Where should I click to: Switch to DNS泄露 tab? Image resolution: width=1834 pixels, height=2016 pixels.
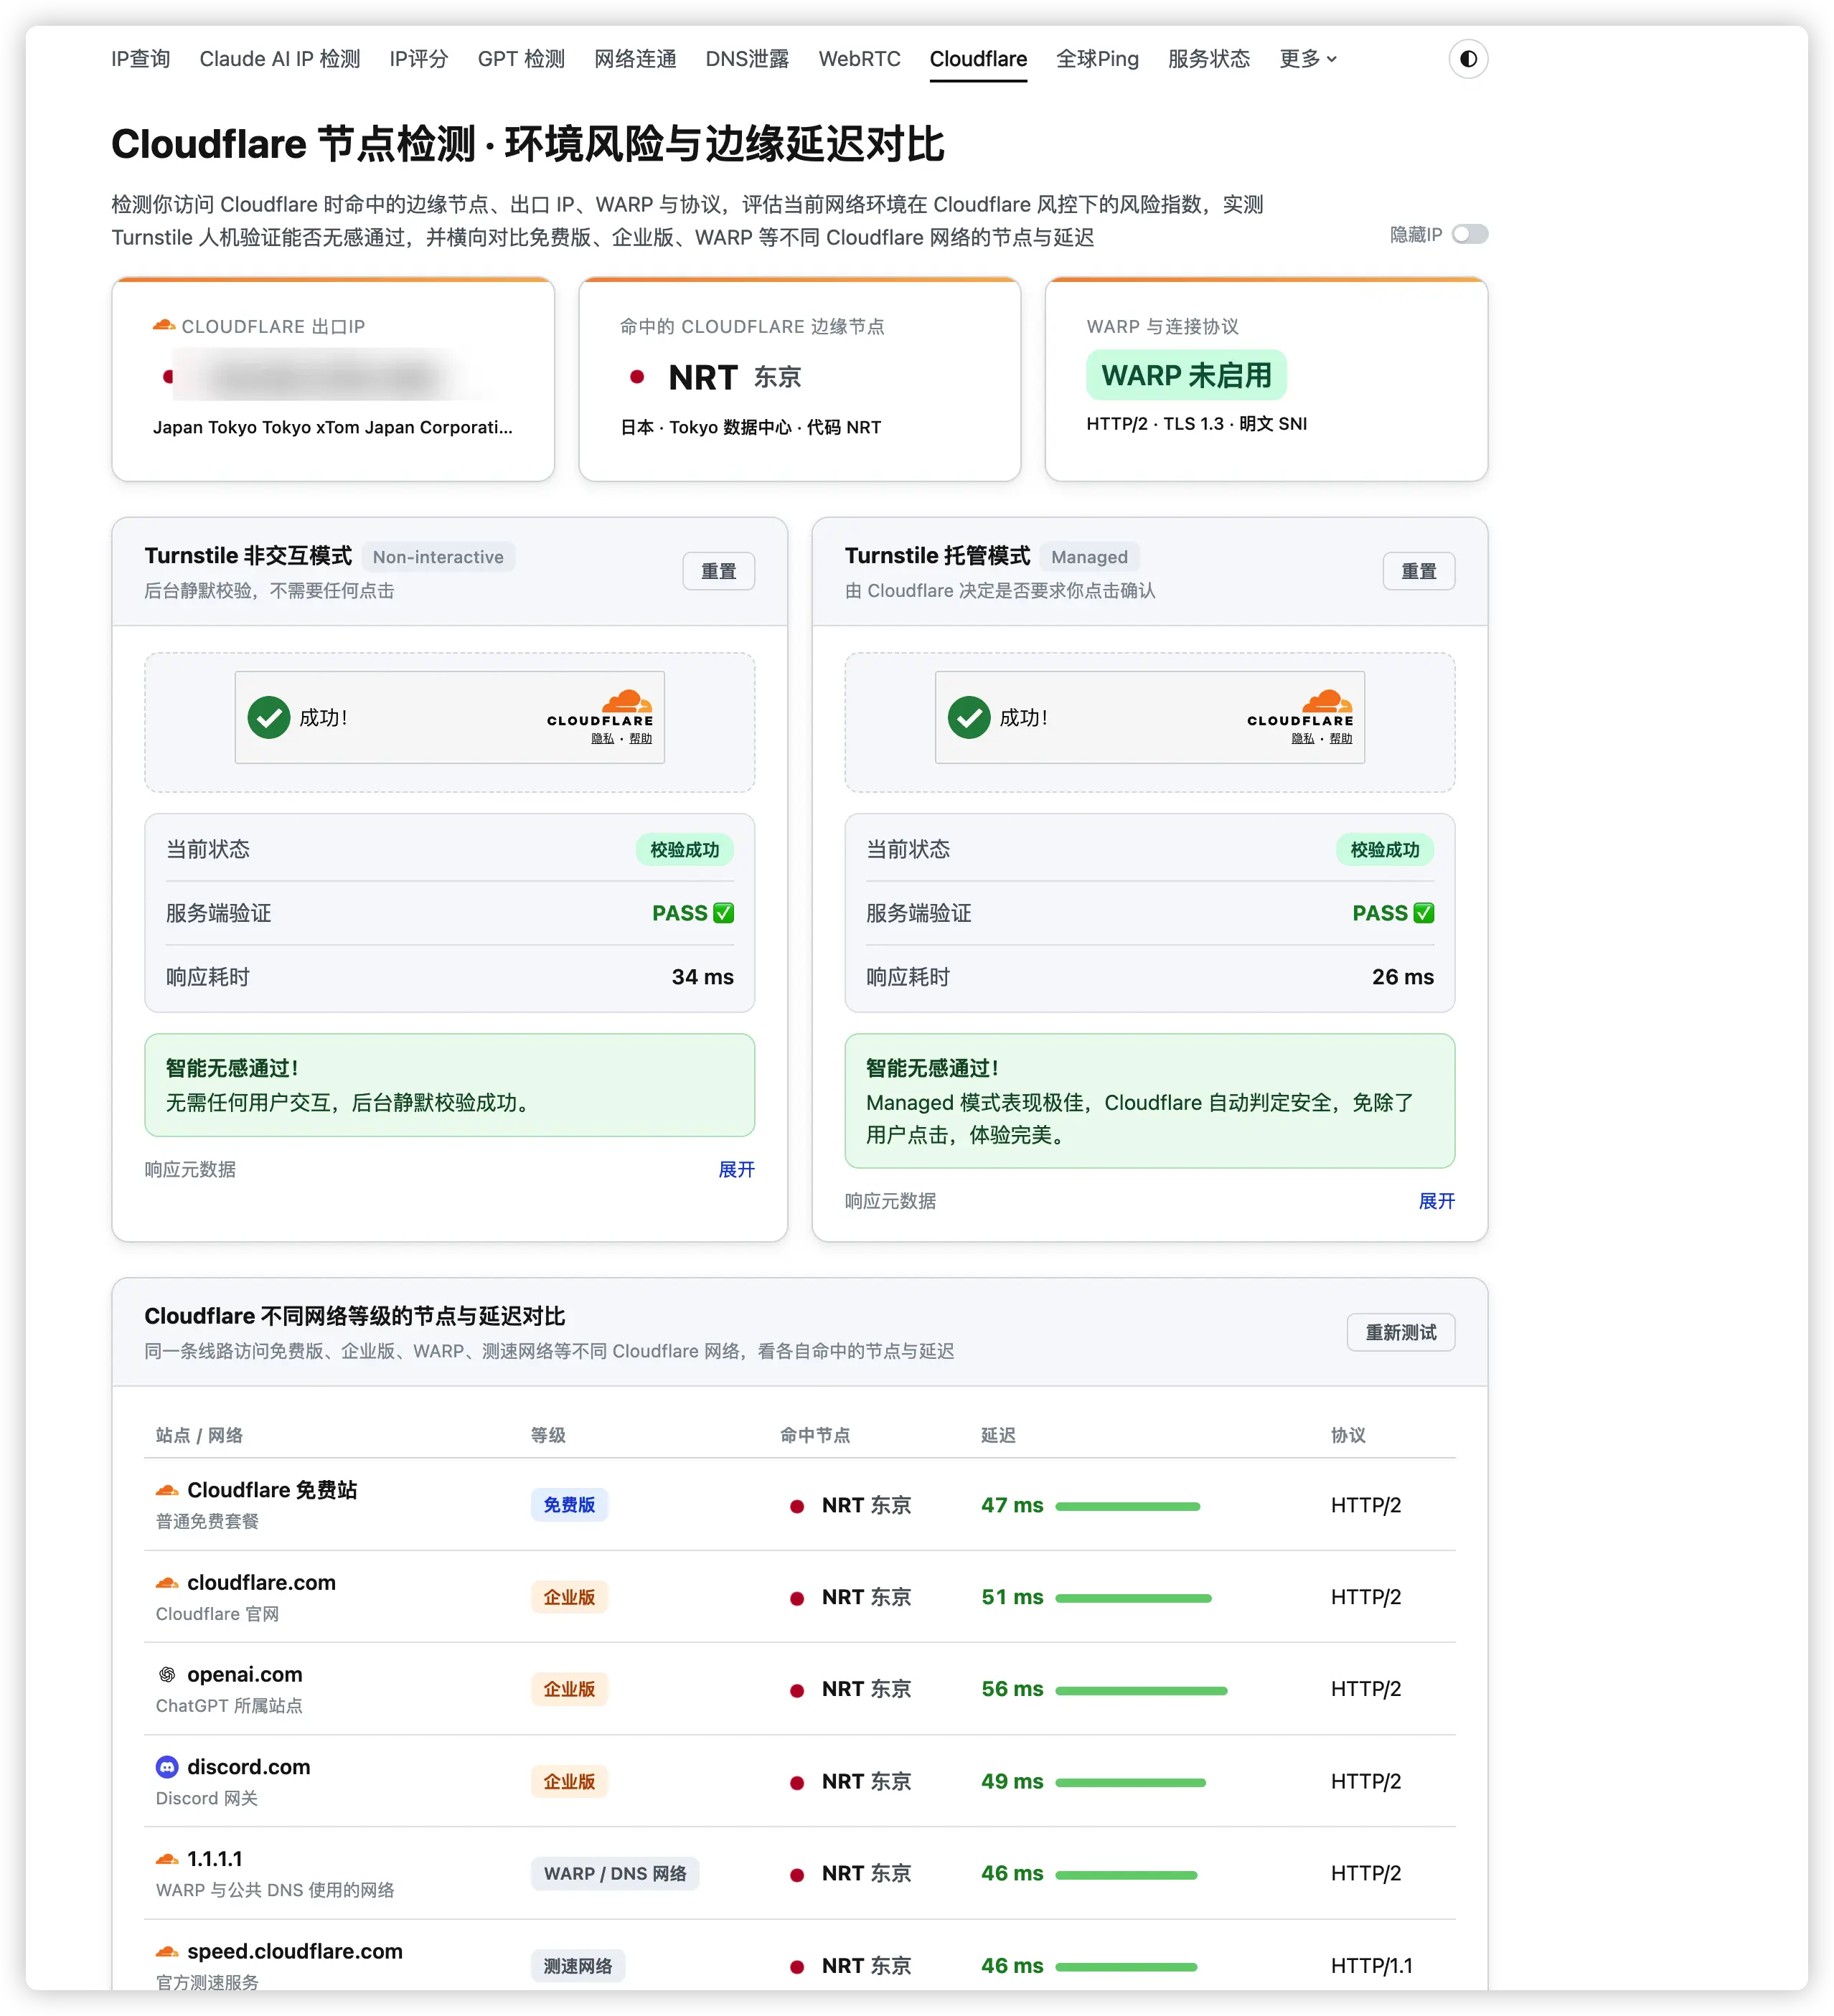[x=747, y=59]
